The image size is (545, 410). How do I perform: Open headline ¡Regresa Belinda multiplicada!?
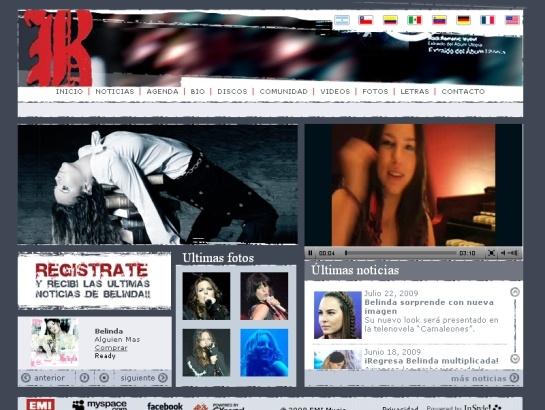(431, 361)
